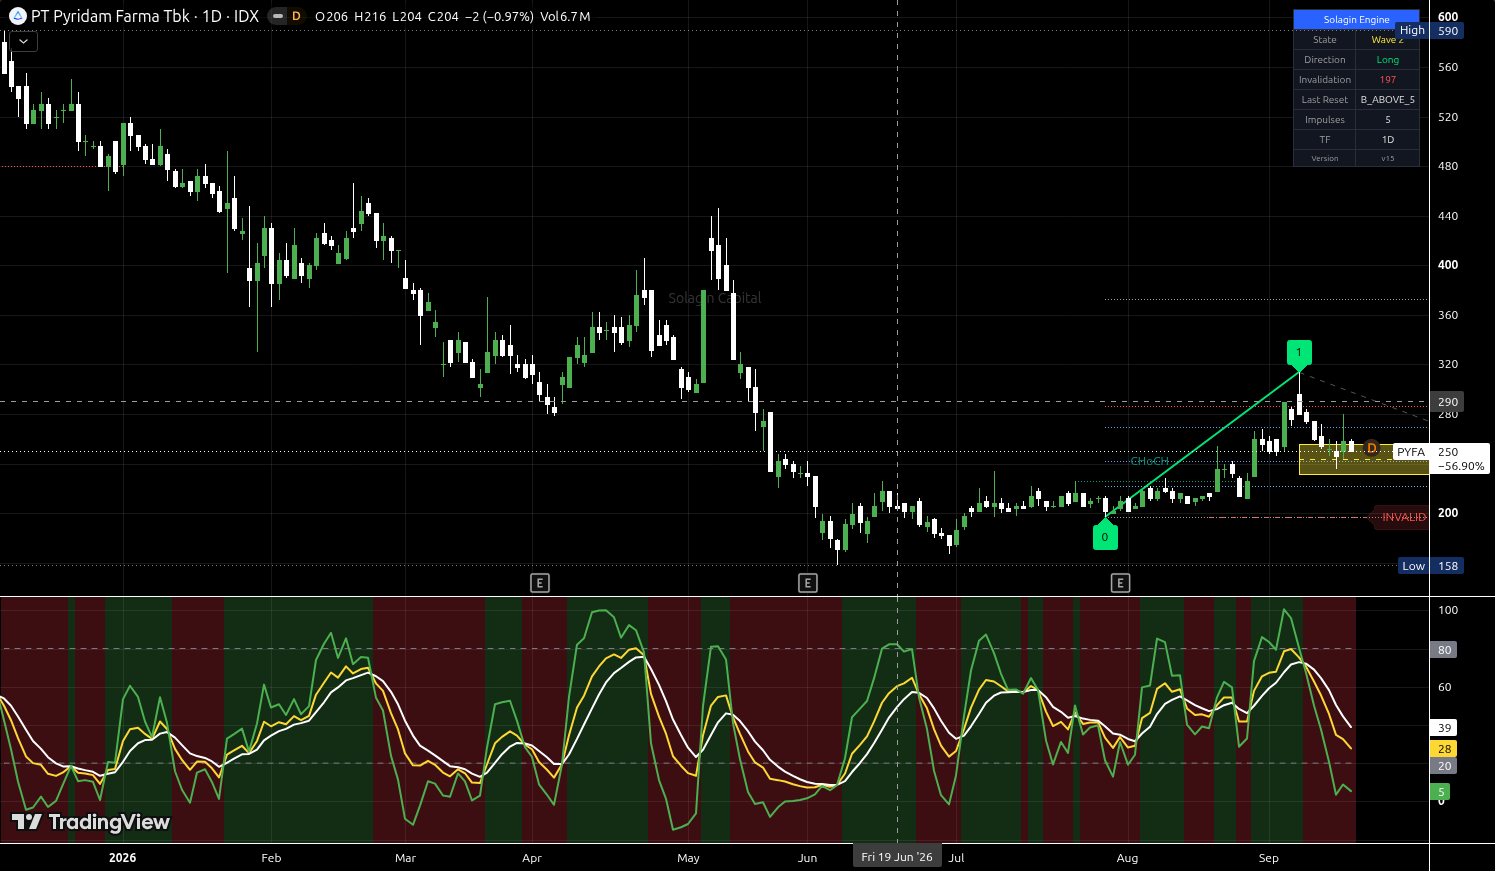The width and height of the screenshot is (1495, 871).
Task: Select the TF value 1D
Action: [1388, 140]
